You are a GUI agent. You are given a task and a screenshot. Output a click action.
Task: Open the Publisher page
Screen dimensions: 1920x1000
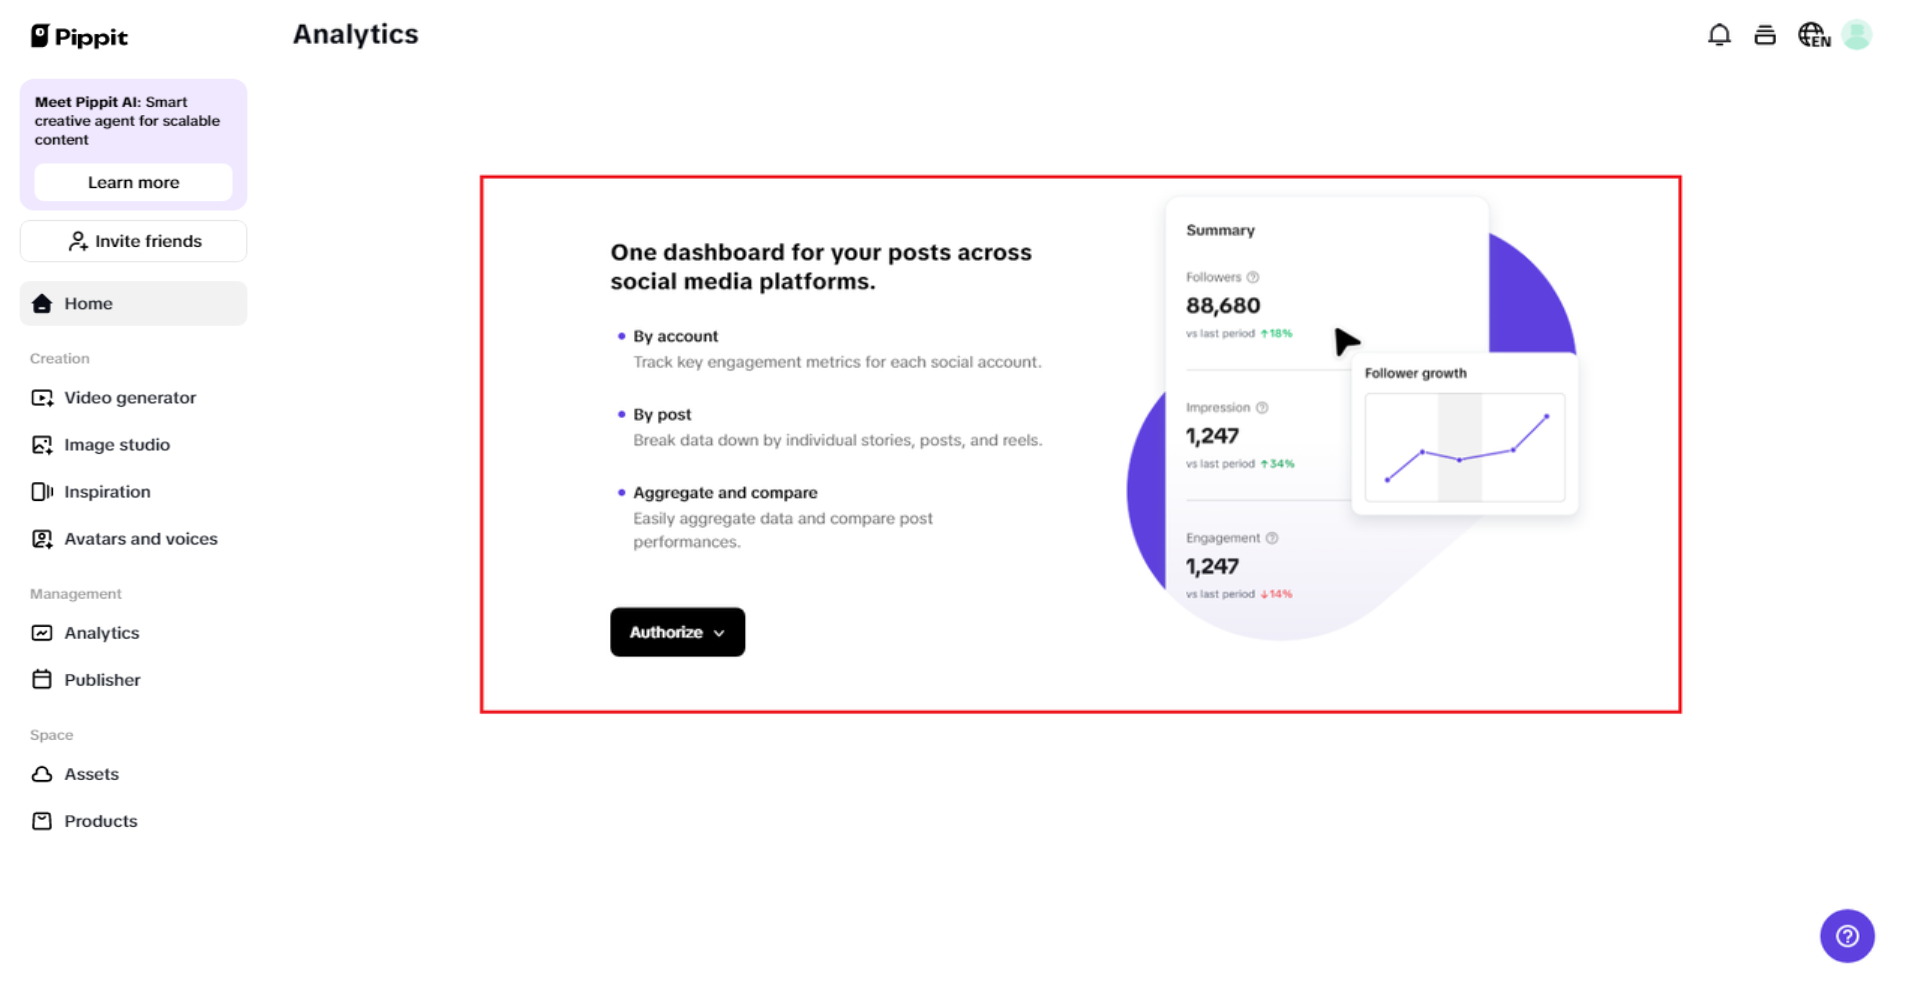coord(102,679)
